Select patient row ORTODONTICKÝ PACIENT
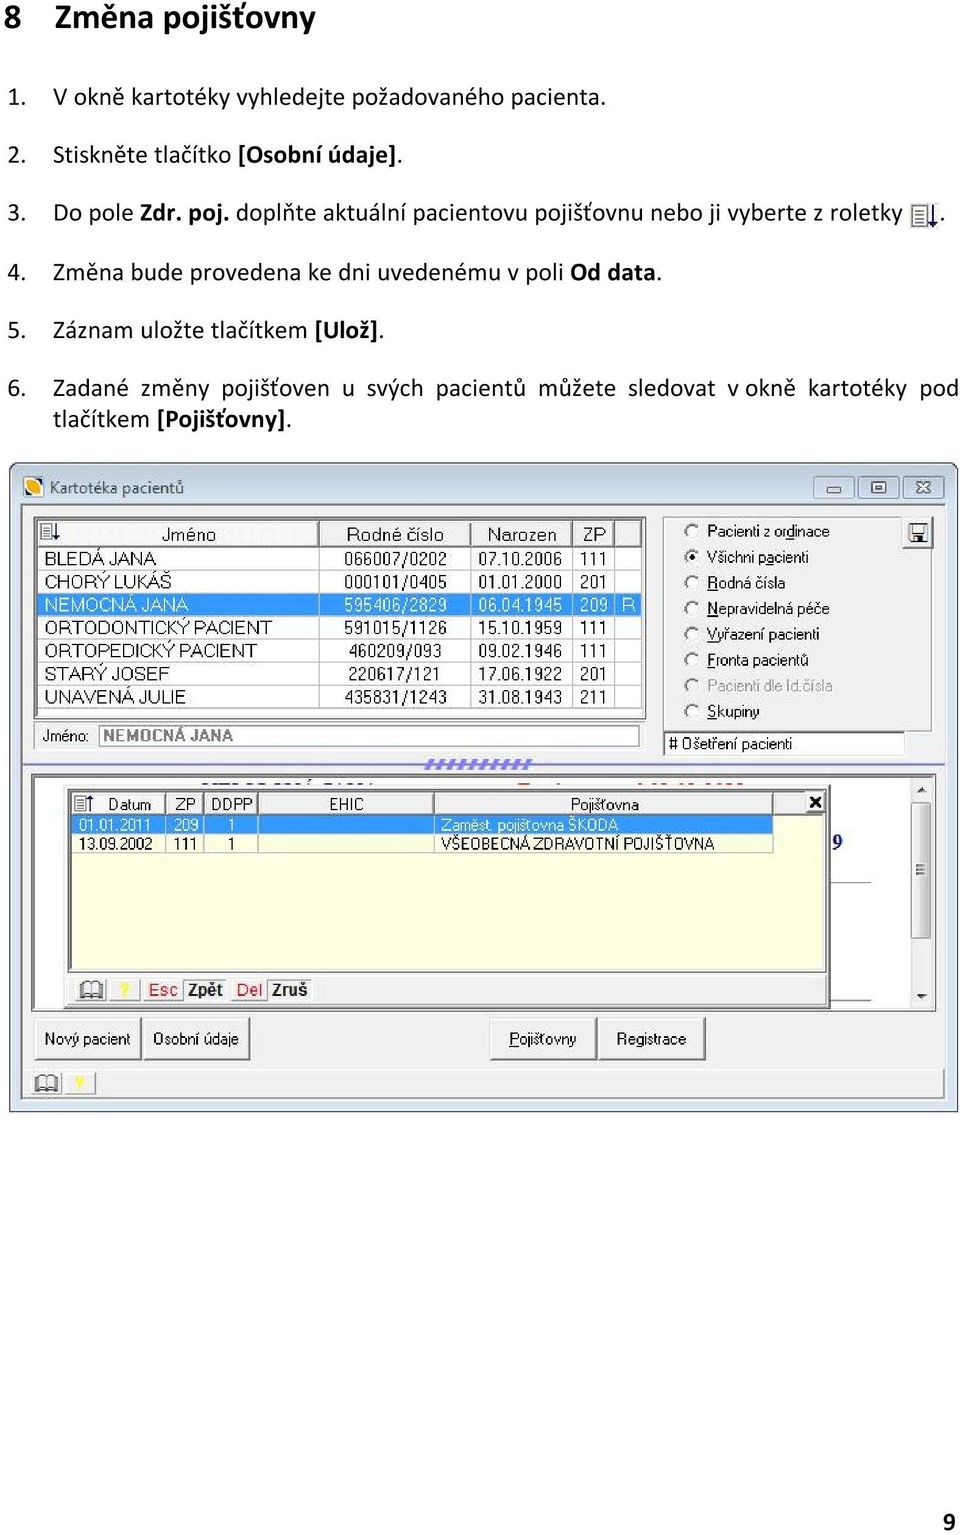Image resolution: width=960 pixels, height=1535 pixels. 340,627
